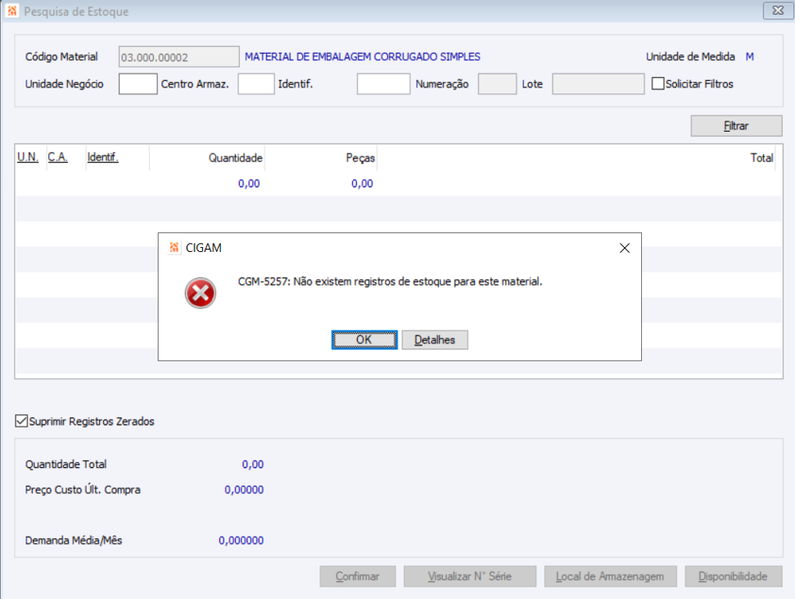
Task: Click the Filtrar button
Action: 736,126
